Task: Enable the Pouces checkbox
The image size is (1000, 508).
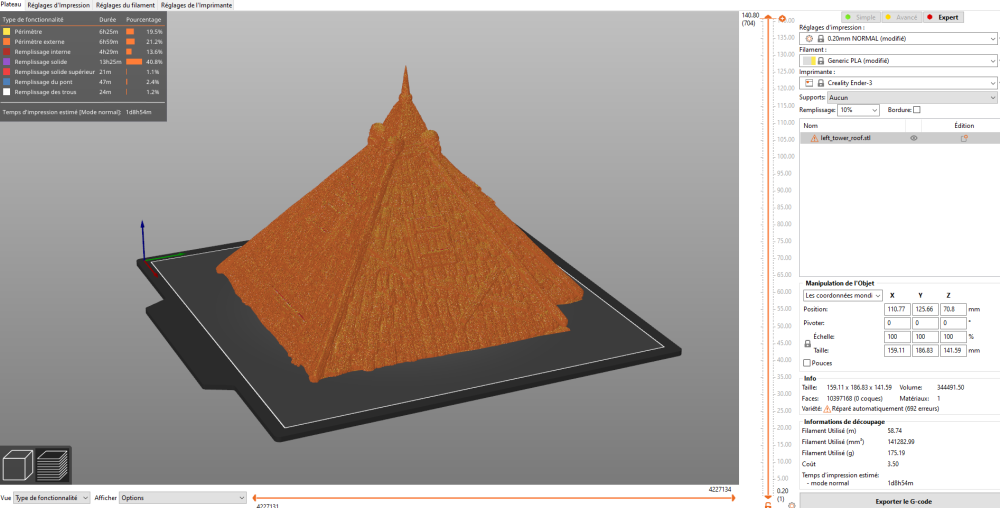Action: 807,363
